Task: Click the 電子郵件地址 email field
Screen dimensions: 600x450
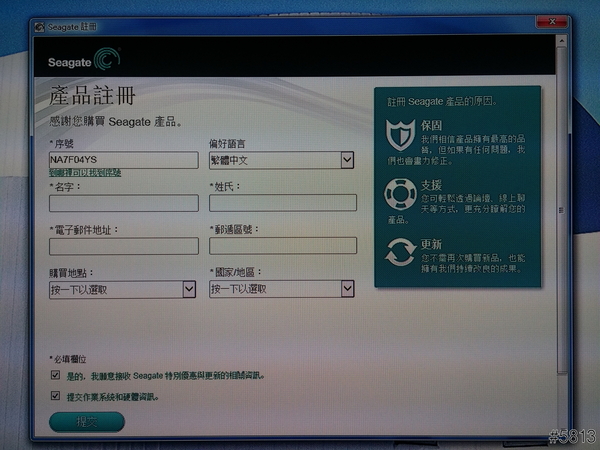Action: point(124,246)
